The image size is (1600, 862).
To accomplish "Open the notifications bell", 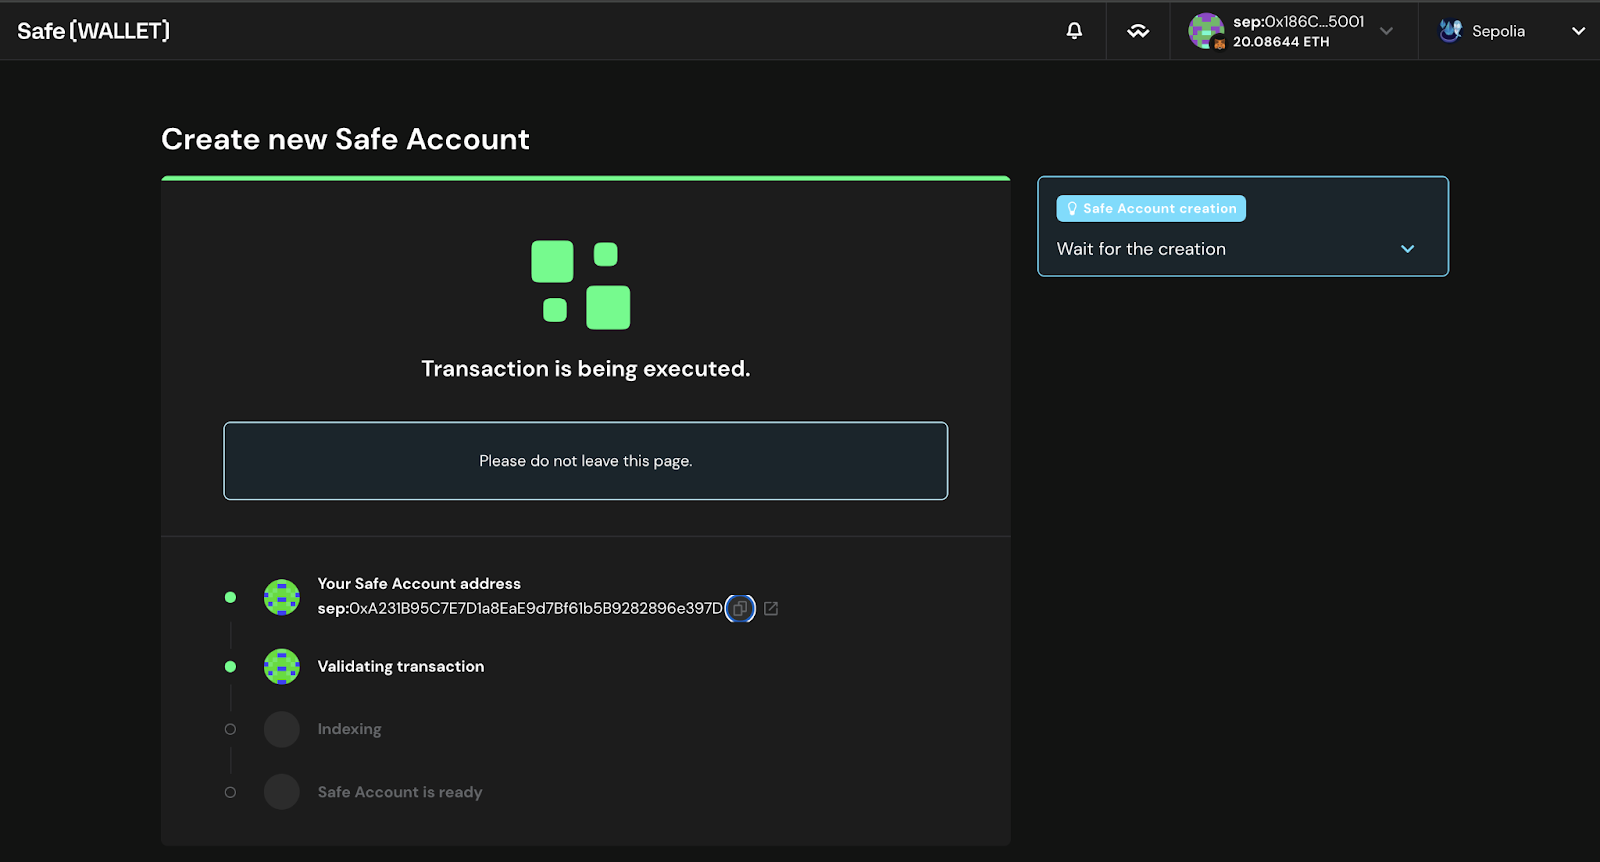I will click(x=1074, y=31).
